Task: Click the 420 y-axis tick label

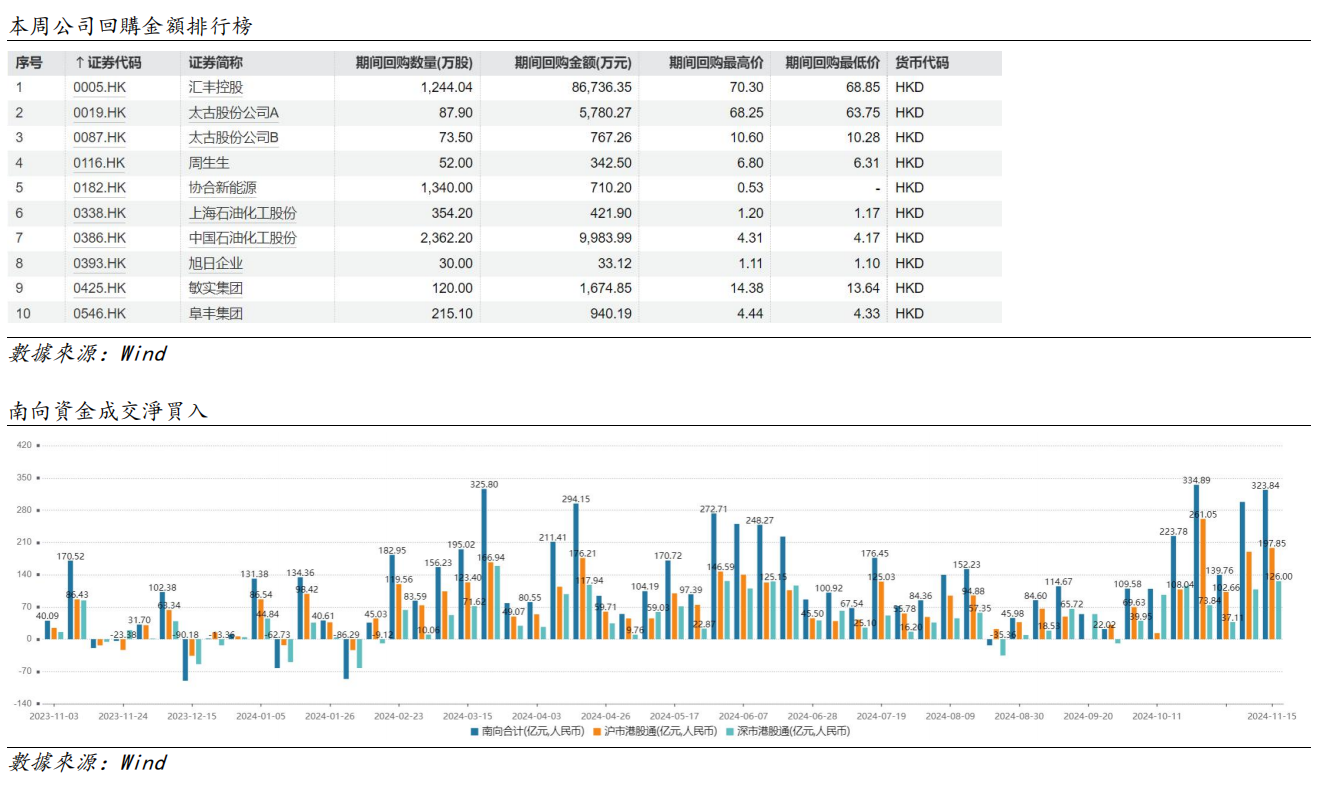Action: tap(22, 446)
